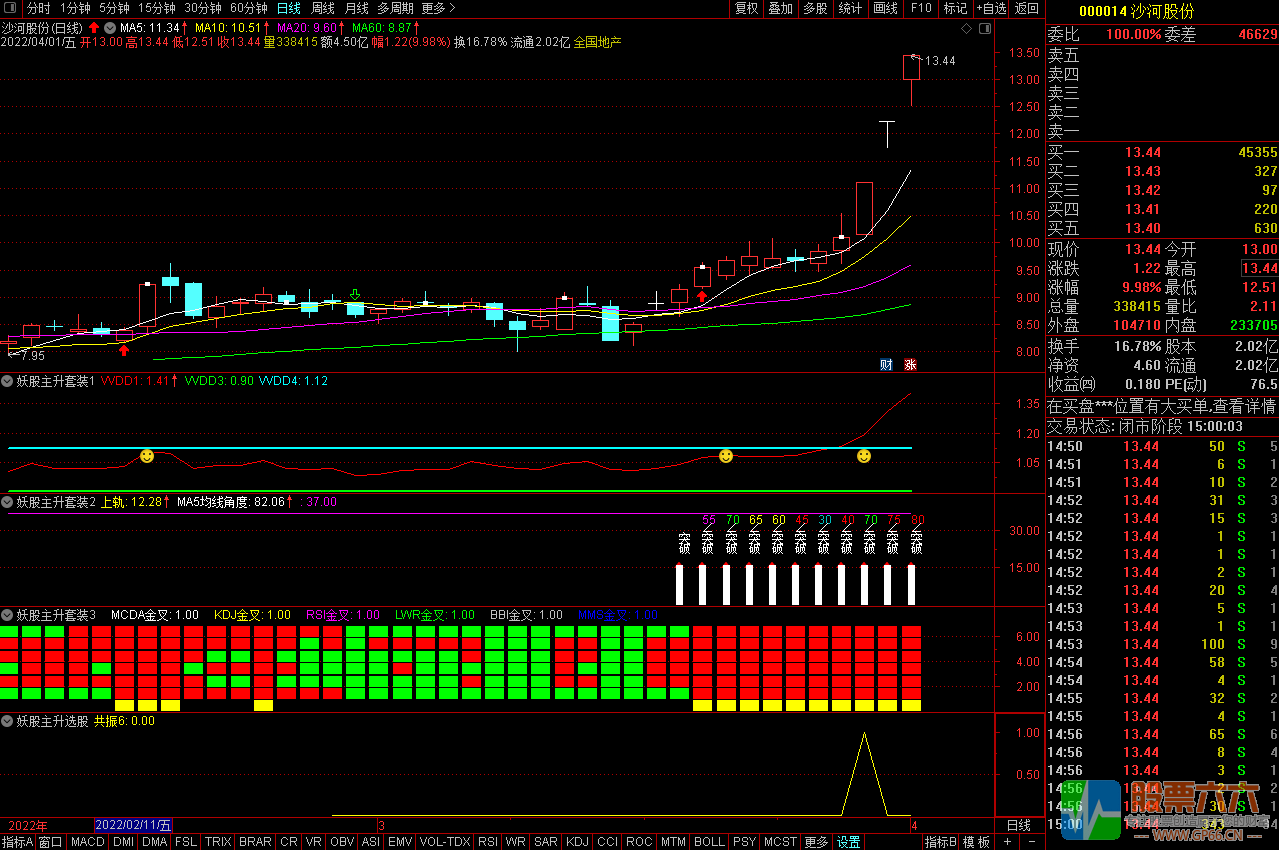
Task: Click the 窗口 bottom bar item
Action: pos(51,842)
